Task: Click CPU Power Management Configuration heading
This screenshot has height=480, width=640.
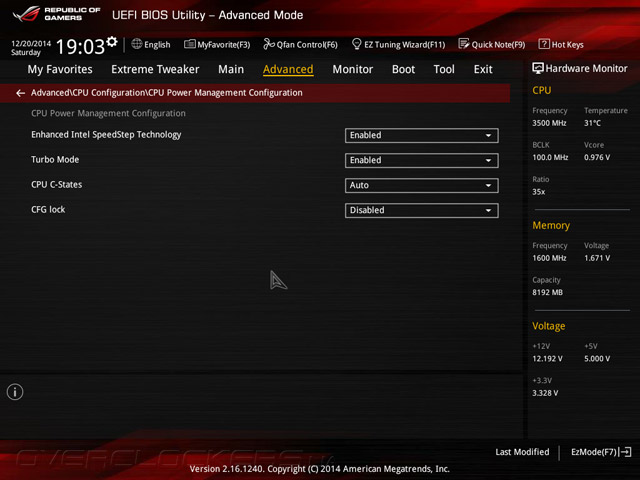Action: pos(108,113)
